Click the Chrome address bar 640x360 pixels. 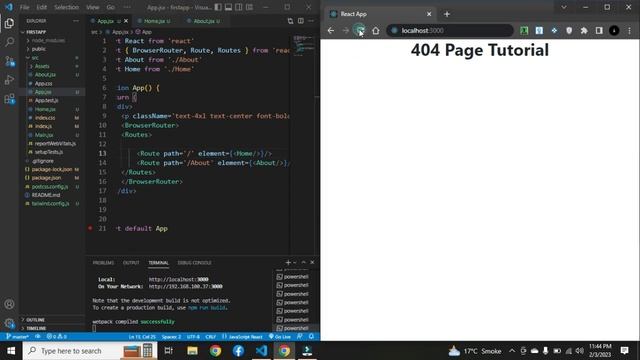(x=450, y=30)
